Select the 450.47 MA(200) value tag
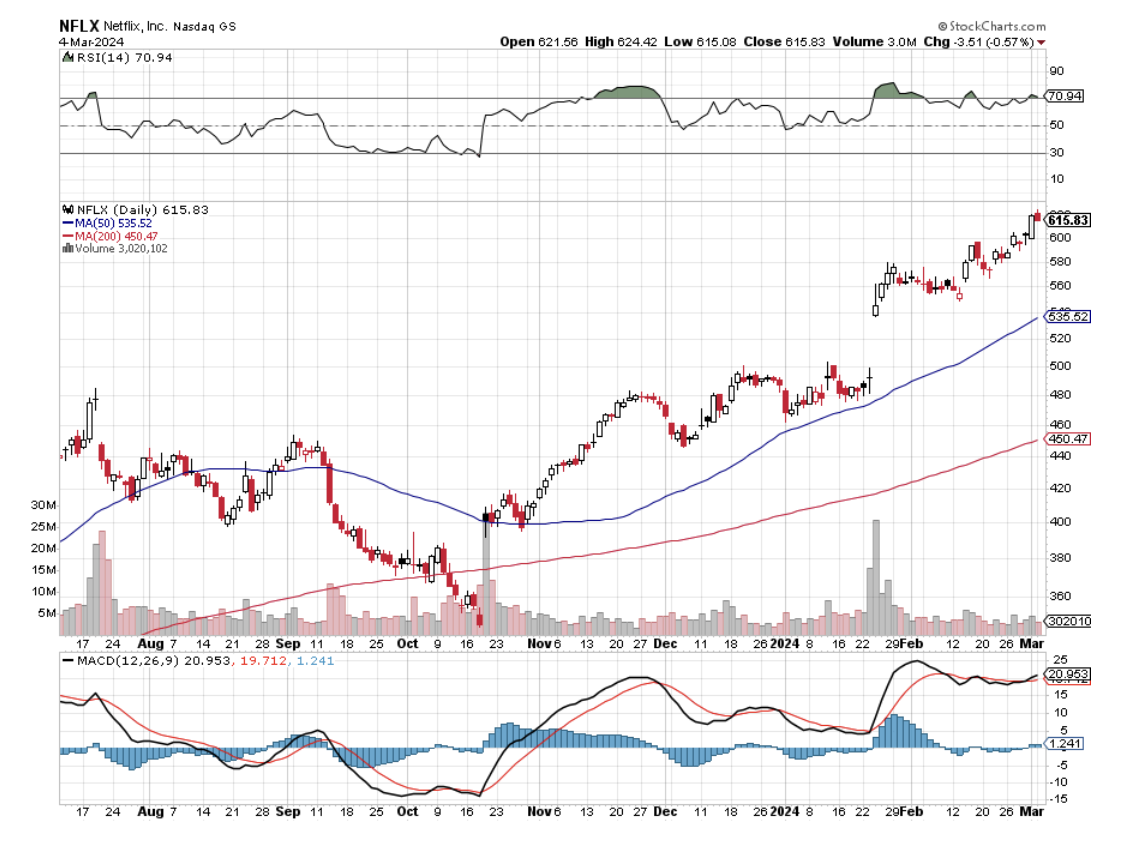Image resolution: width=1126 pixels, height=856 pixels. (1067, 439)
